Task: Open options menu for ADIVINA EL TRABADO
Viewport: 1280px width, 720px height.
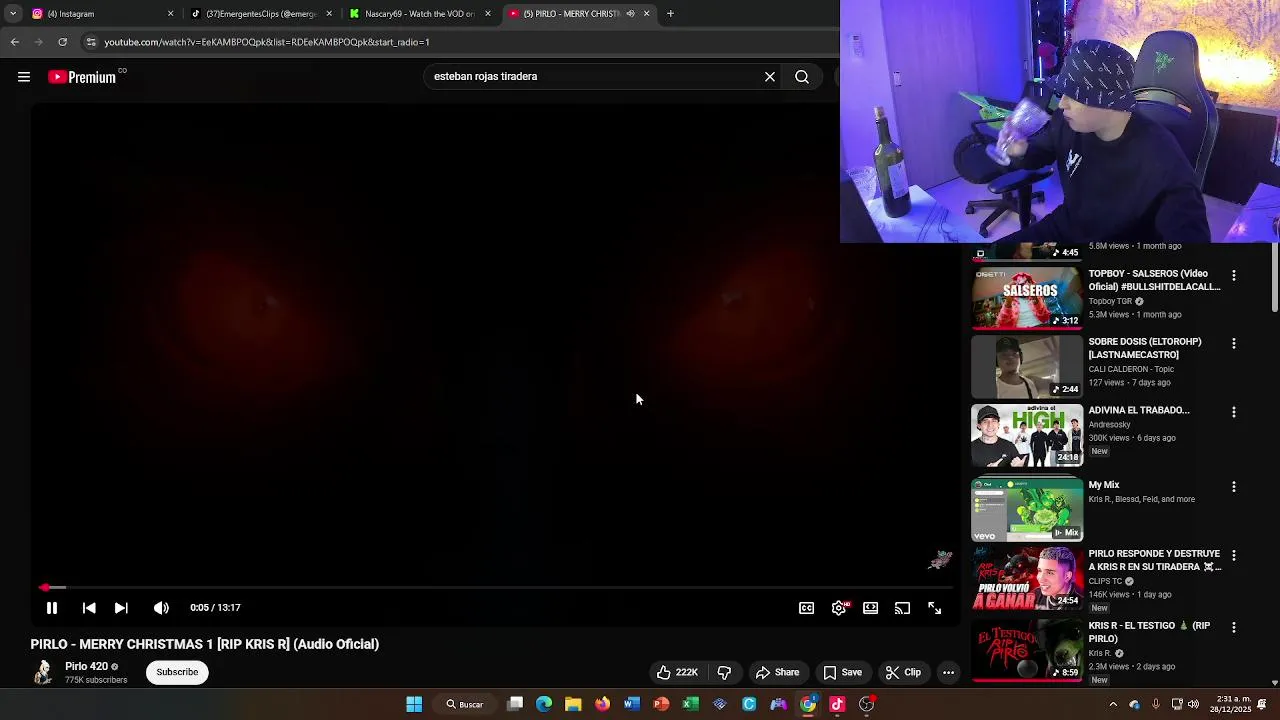Action: click(x=1233, y=412)
